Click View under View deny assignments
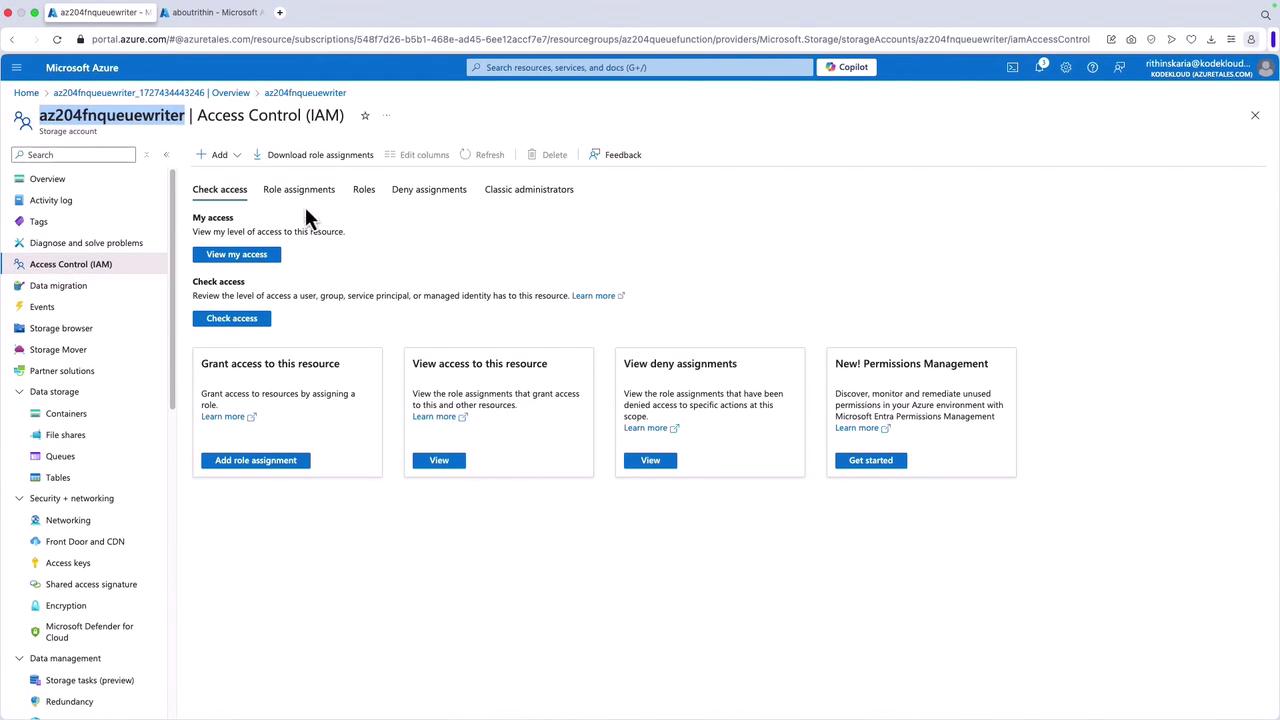 pos(650,460)
